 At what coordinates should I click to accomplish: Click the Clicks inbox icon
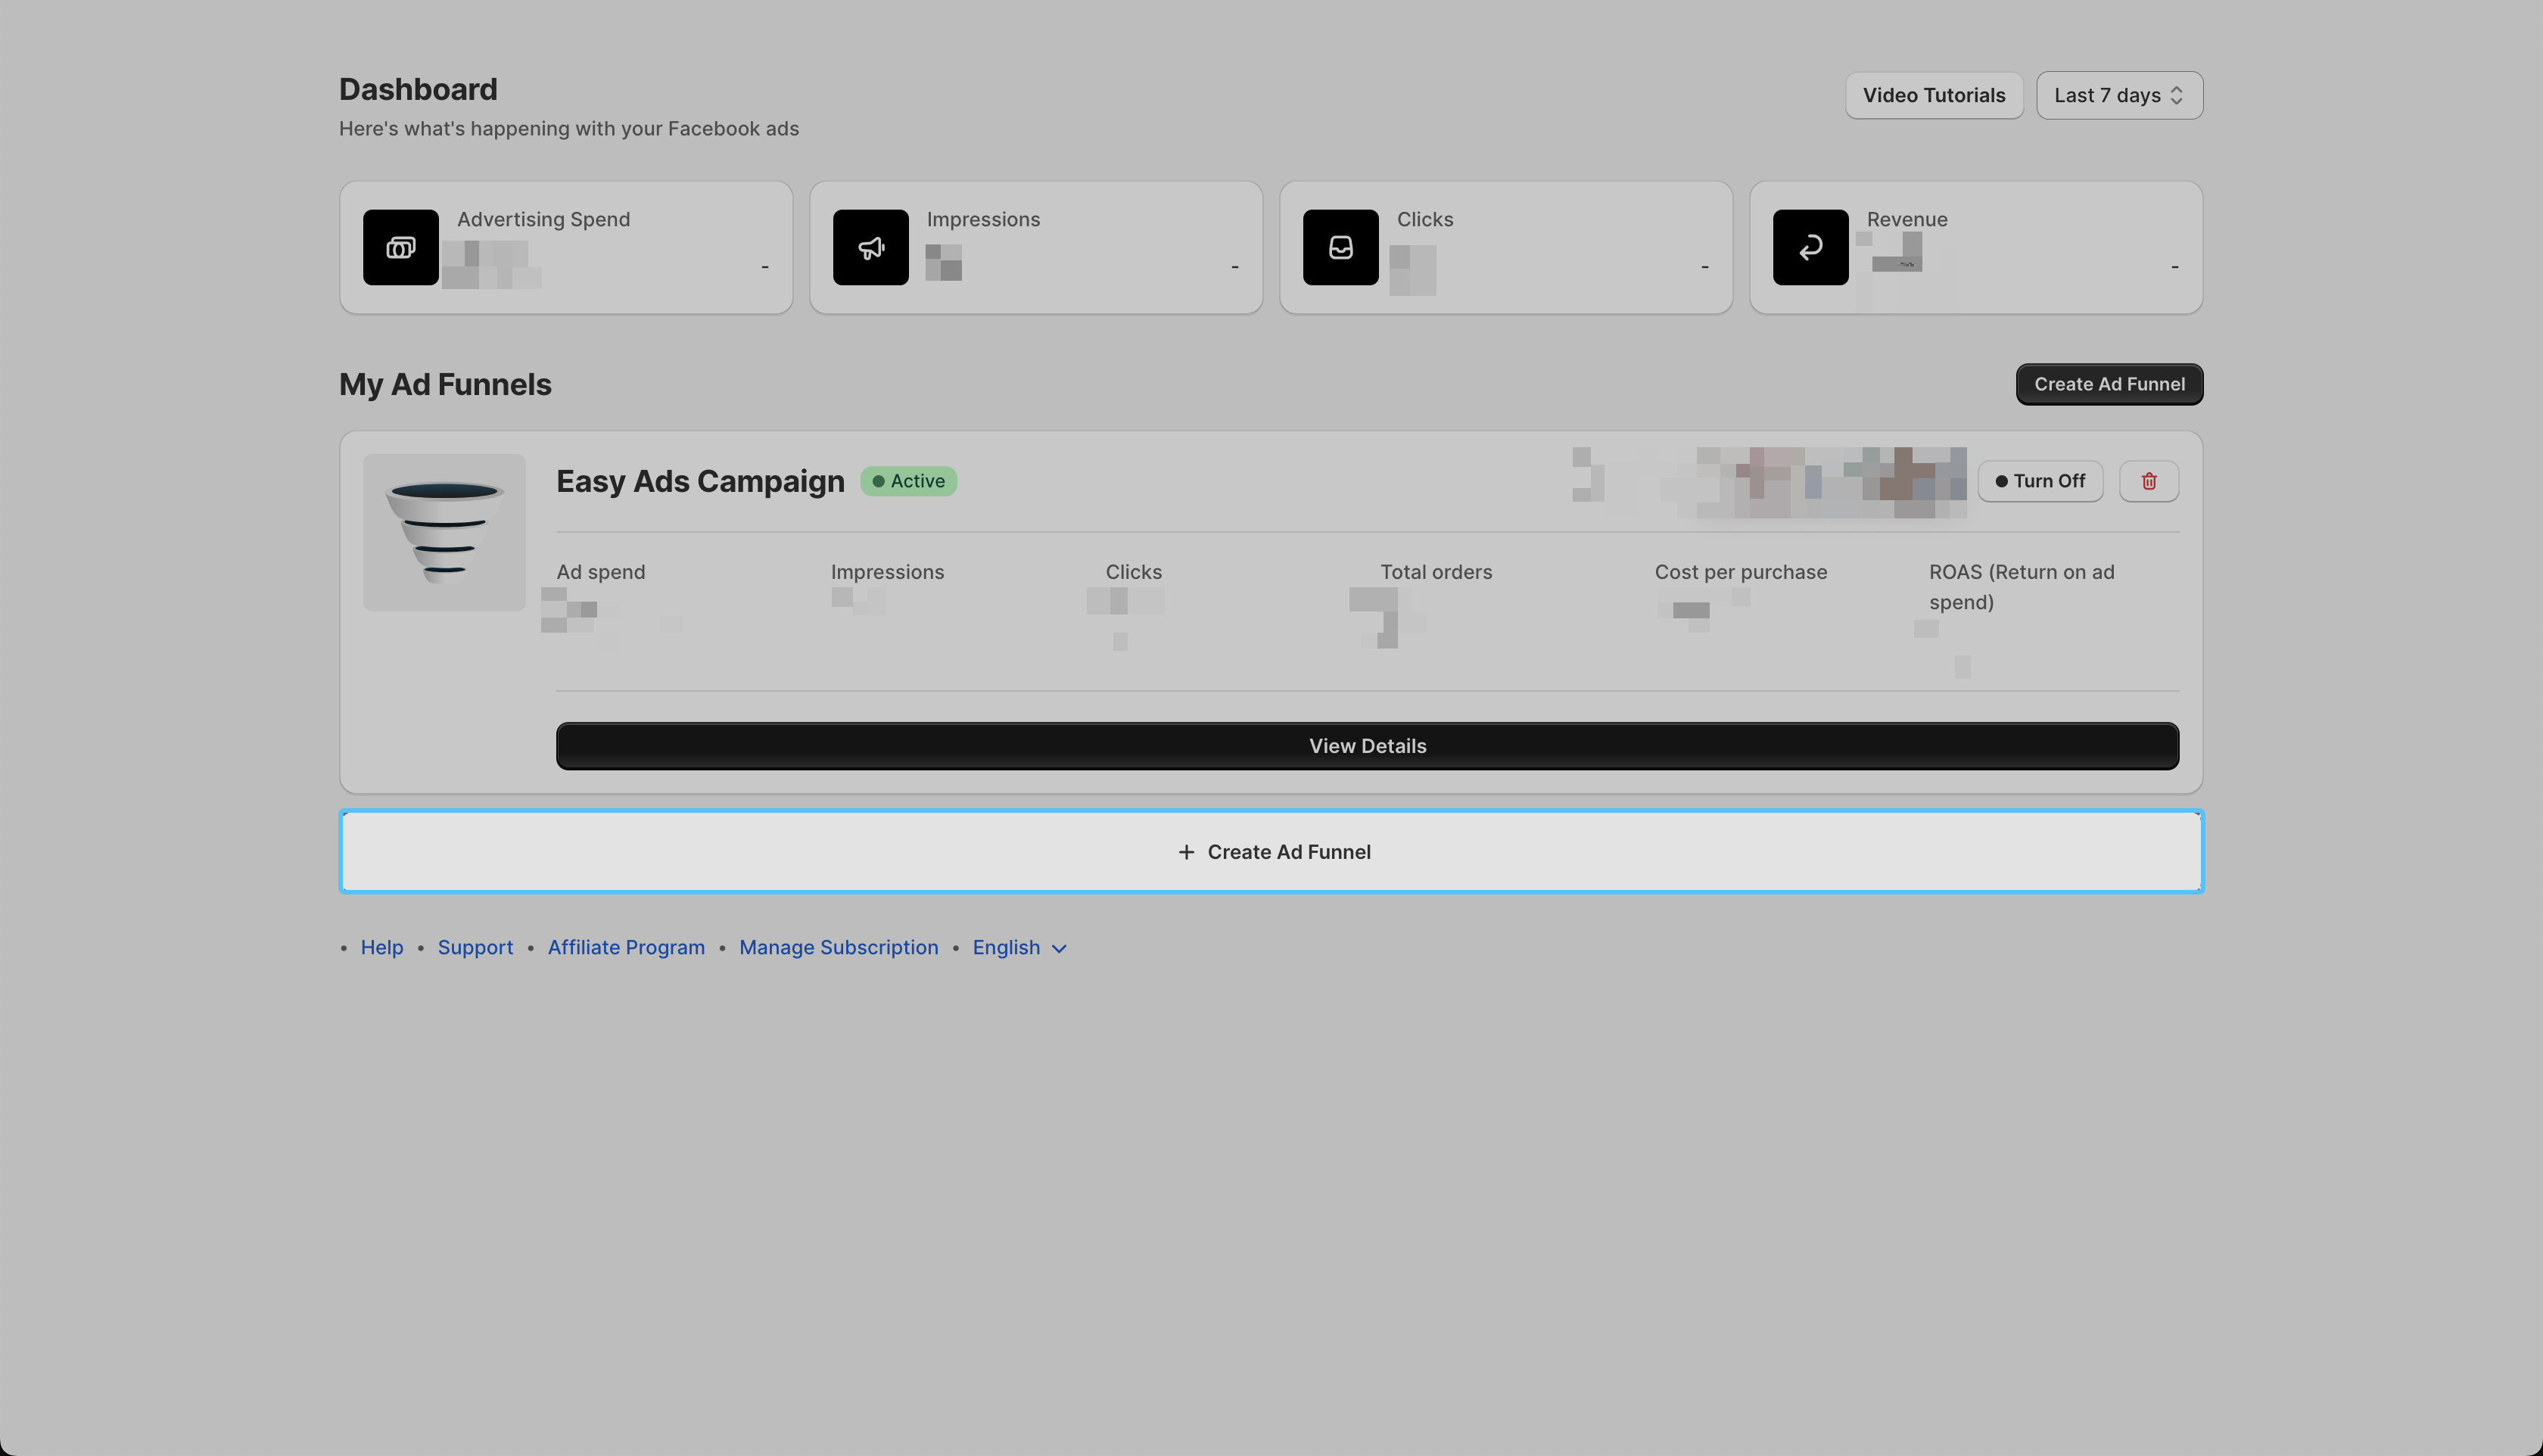click(x=1340, y=247)
